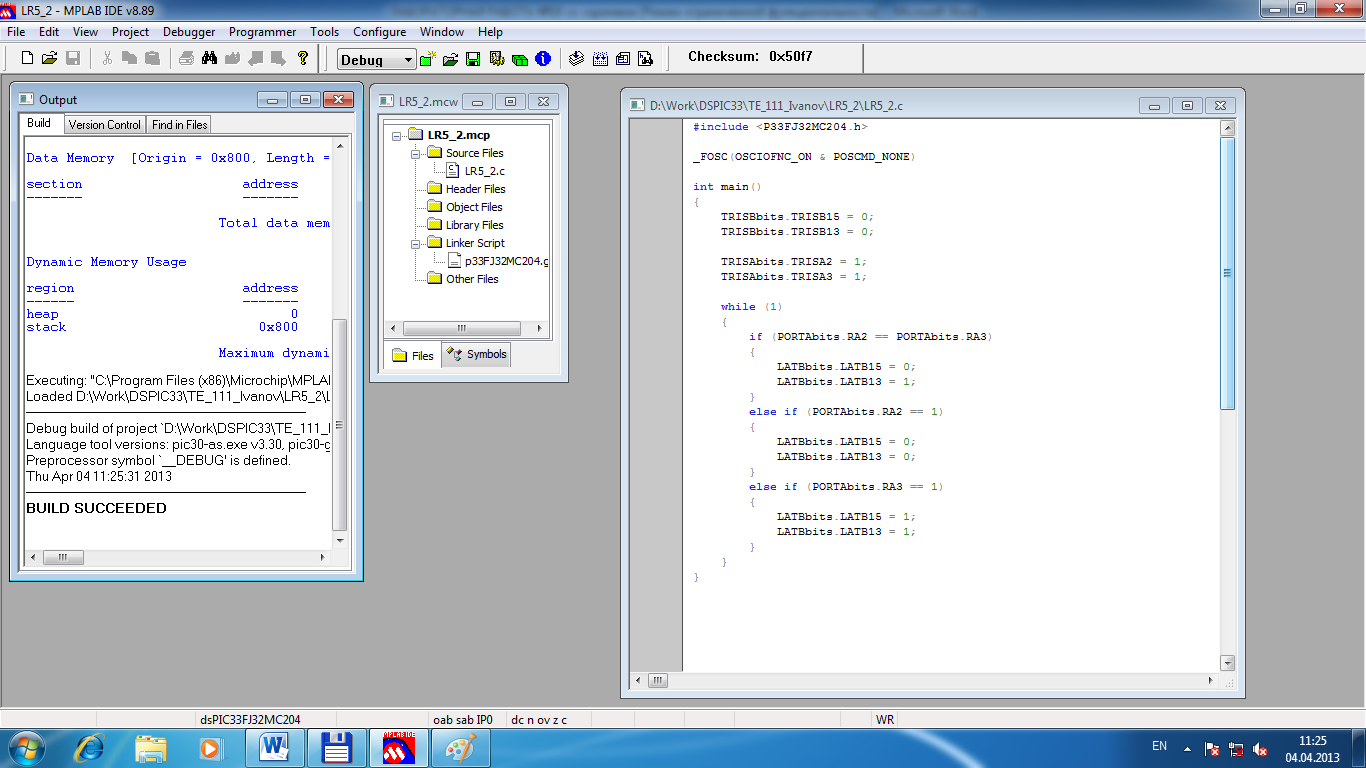Viewport: 1366px width, 768px height.
Task: Click the code editor vertical scrollbar thumb
Action: coord(1228,272)
